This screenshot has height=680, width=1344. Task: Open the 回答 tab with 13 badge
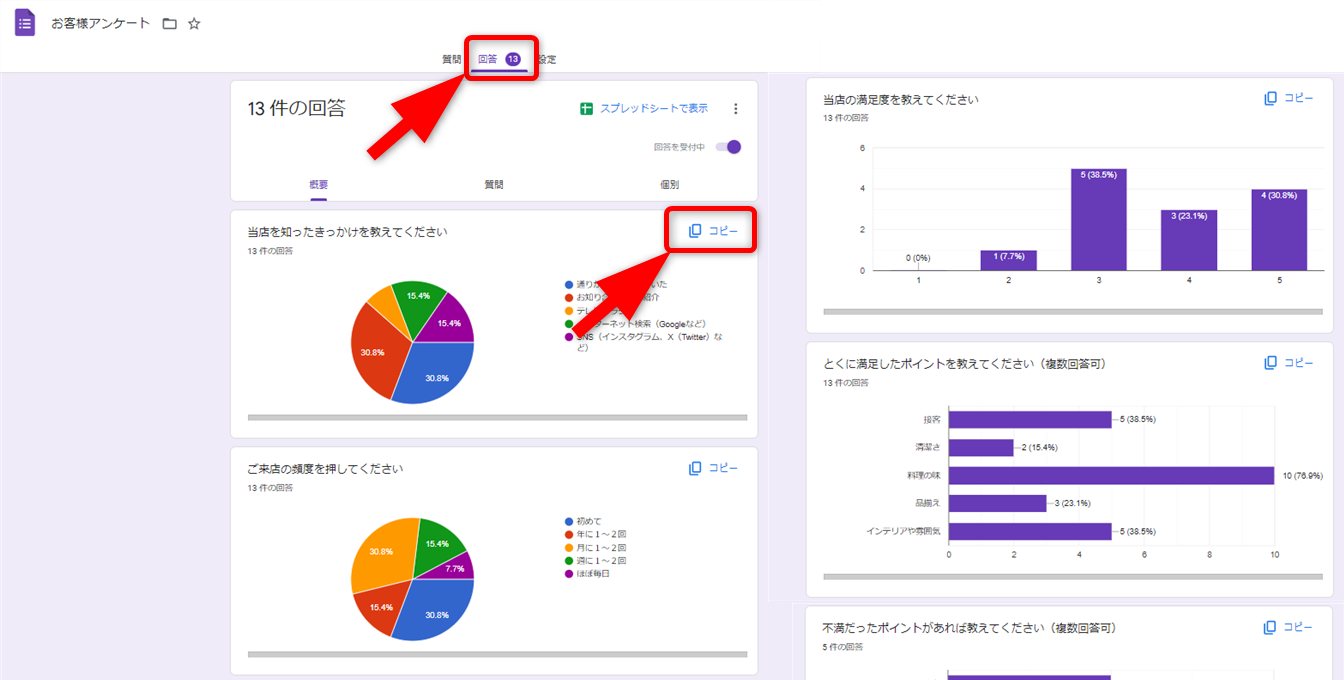(498, 59)
